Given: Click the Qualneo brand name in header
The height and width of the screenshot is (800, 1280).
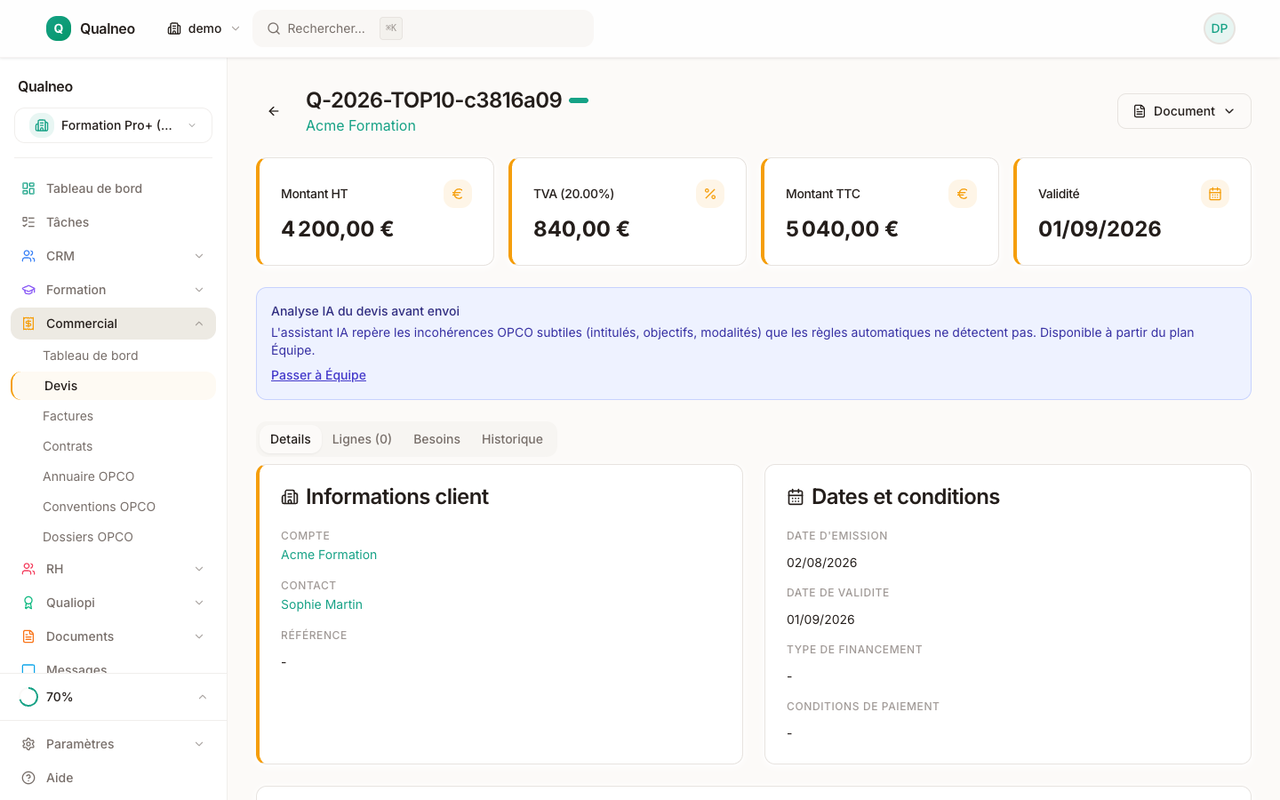Looking at the screenshot, I should 107,29.
